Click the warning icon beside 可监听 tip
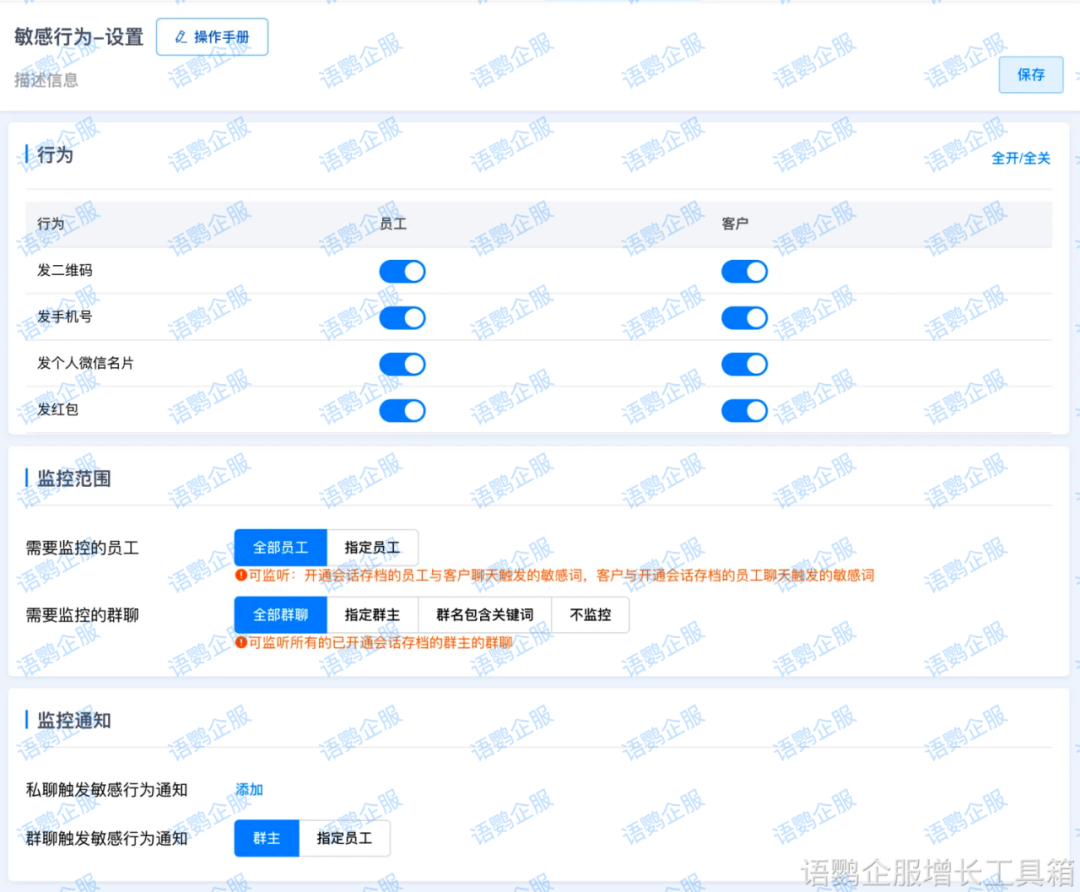1080x892 pixels. [x=239, y=575]
